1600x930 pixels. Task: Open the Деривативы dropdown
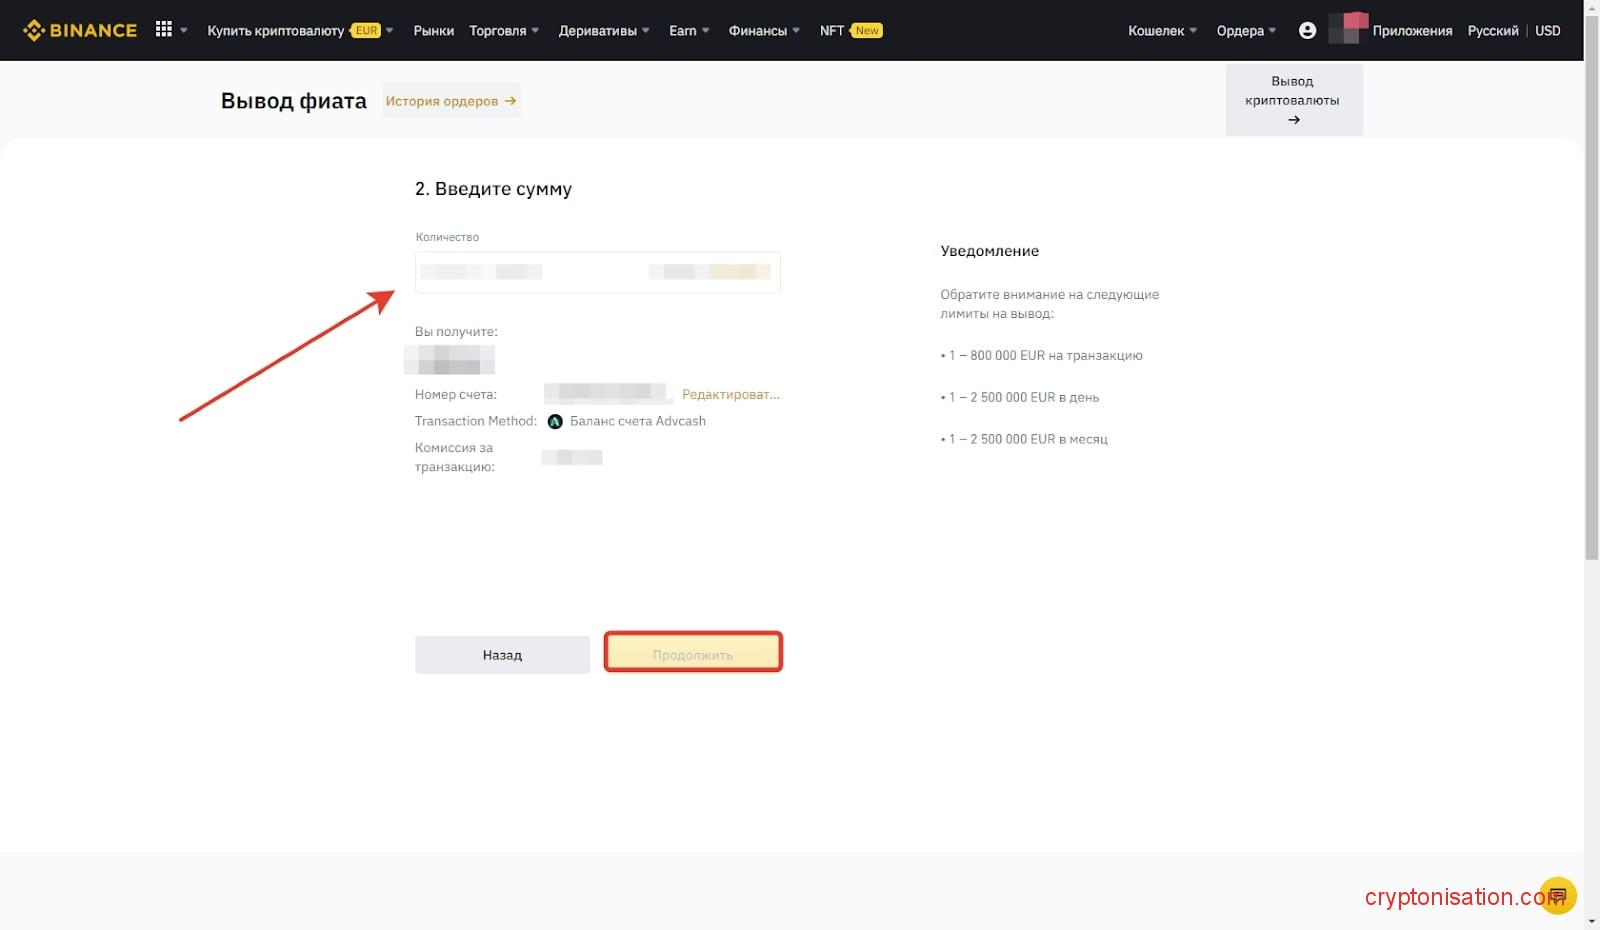(602, 30)
